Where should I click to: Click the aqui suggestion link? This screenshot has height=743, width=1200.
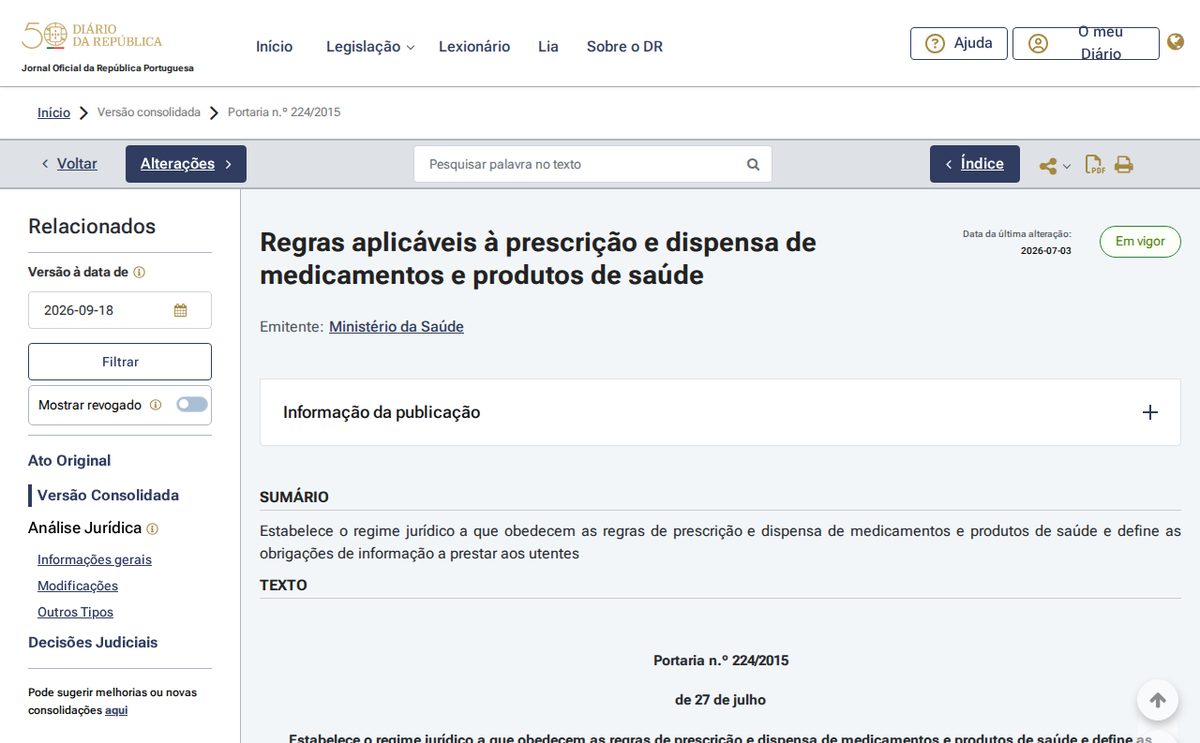(x=116, y=711)
